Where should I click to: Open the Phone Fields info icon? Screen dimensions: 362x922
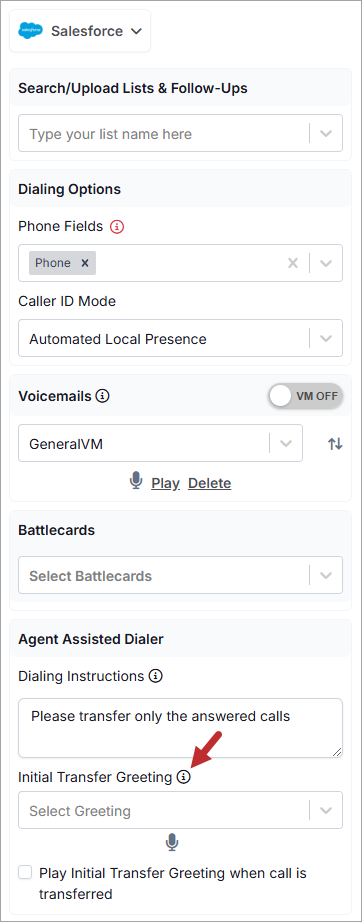(117, 226)
